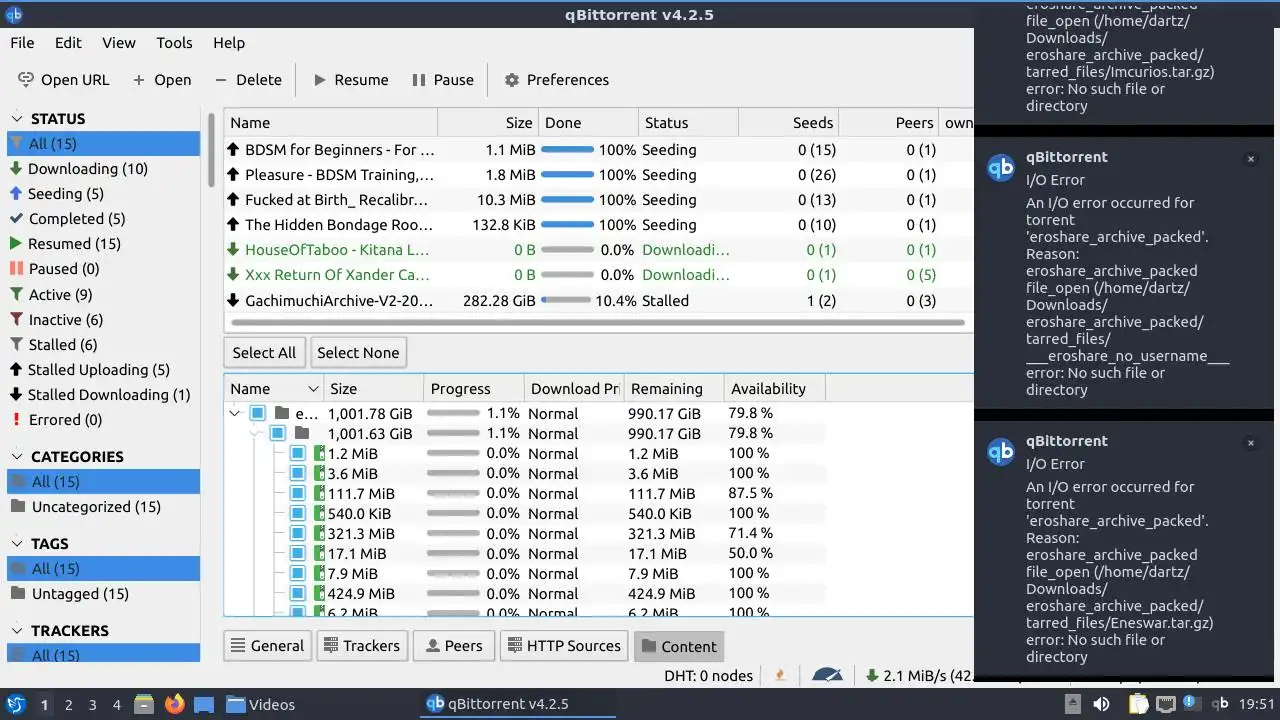Click the firewall flame icon in status bar
1280x720 pixels.
click(x=780, y=676)
